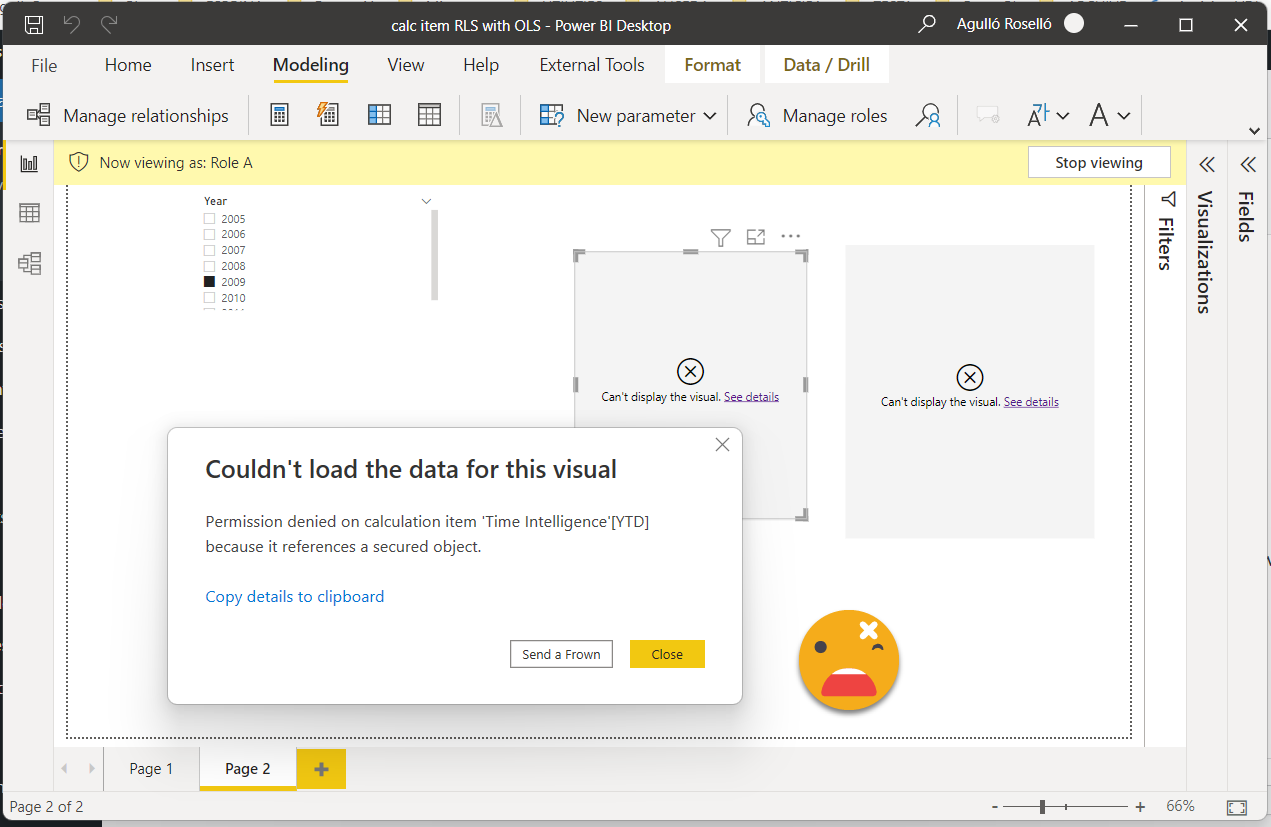The height and width of the screenshot is (827, 1271).
Task: Adjust the zoom slider in status bar
Action: [1043, 806]
